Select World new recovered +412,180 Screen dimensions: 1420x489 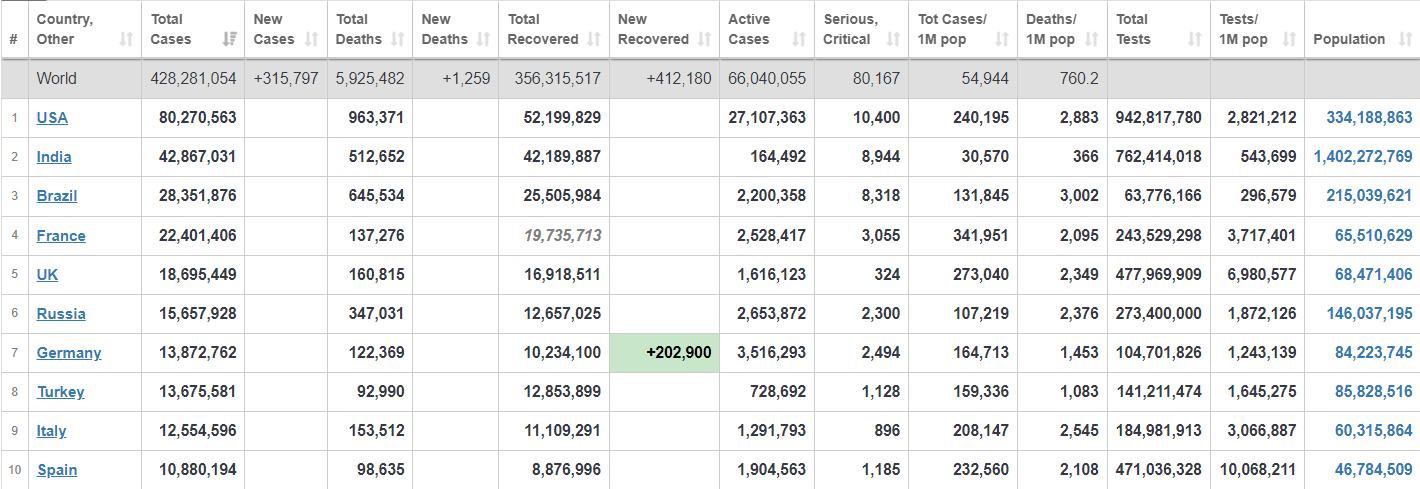[x=679, y=78]
